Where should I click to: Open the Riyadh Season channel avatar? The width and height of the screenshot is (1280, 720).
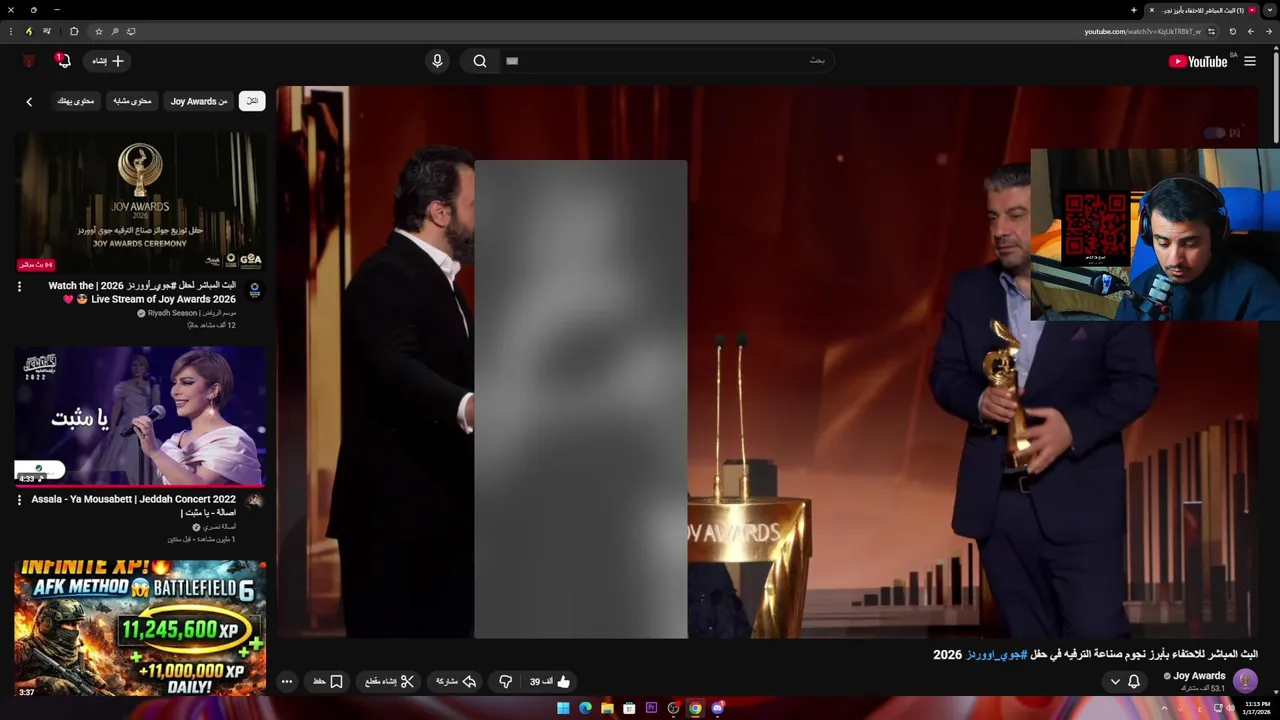coord(254,289)
